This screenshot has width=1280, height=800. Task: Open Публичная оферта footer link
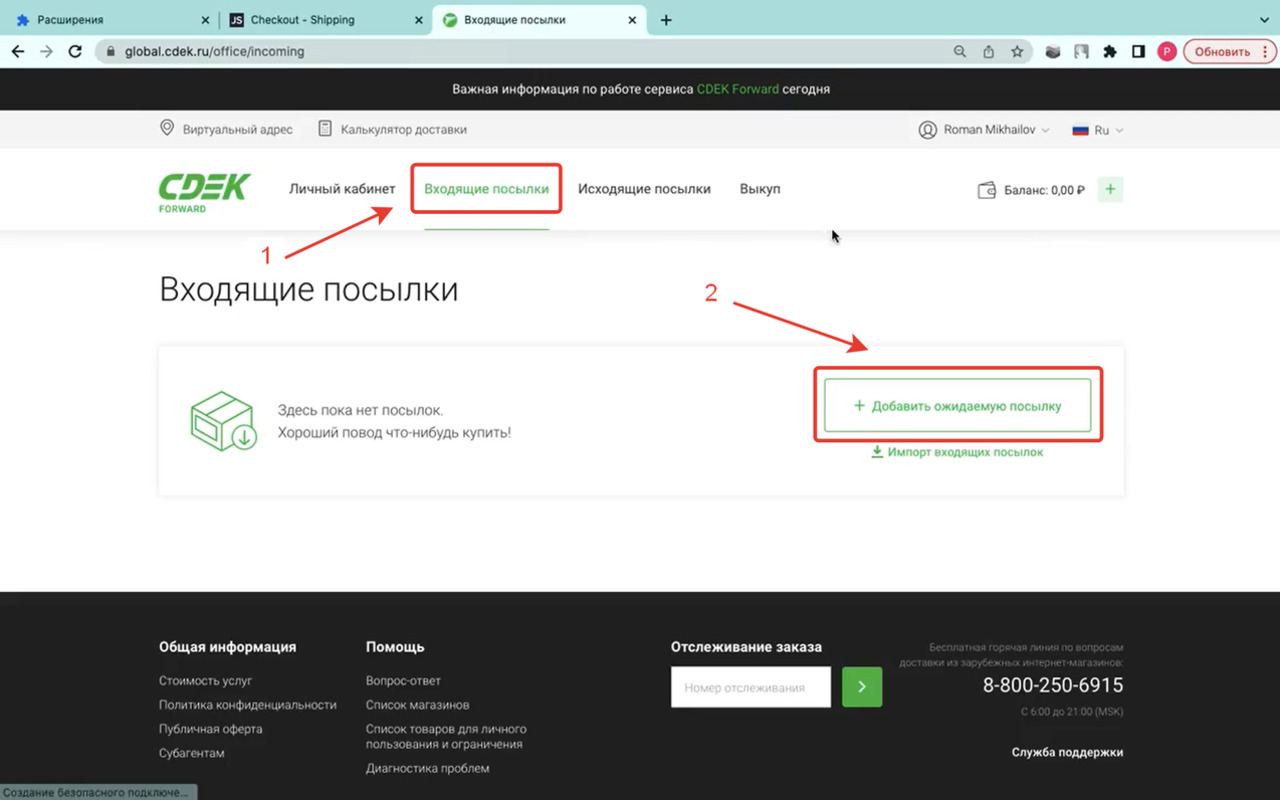pos(211,729)
